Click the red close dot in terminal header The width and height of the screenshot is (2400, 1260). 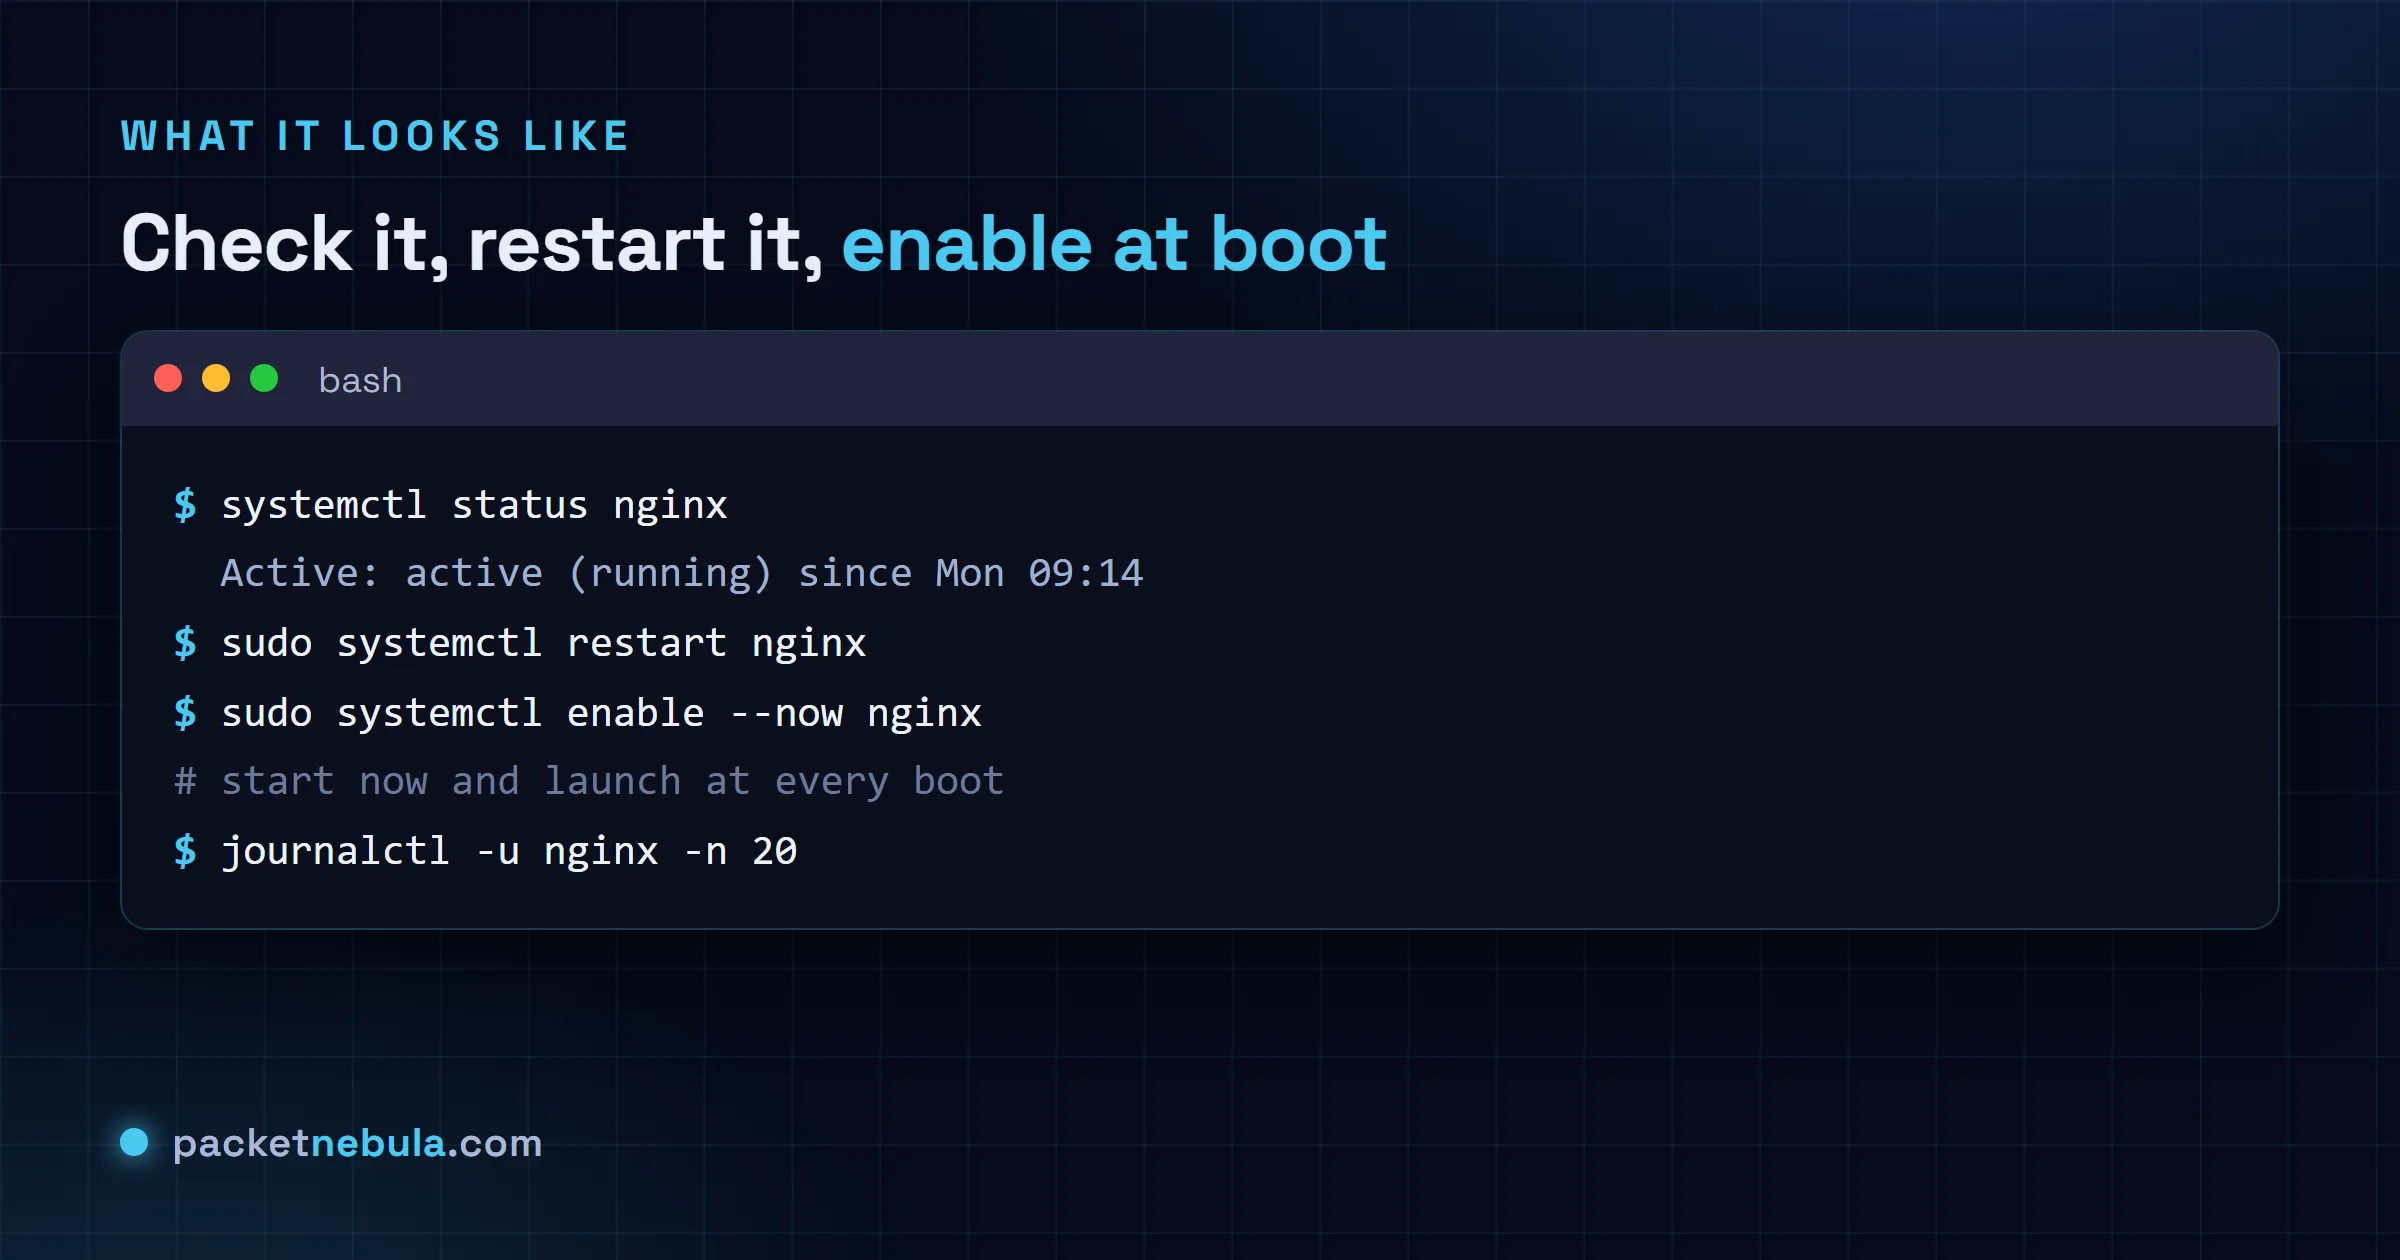(x=168, y=379)
